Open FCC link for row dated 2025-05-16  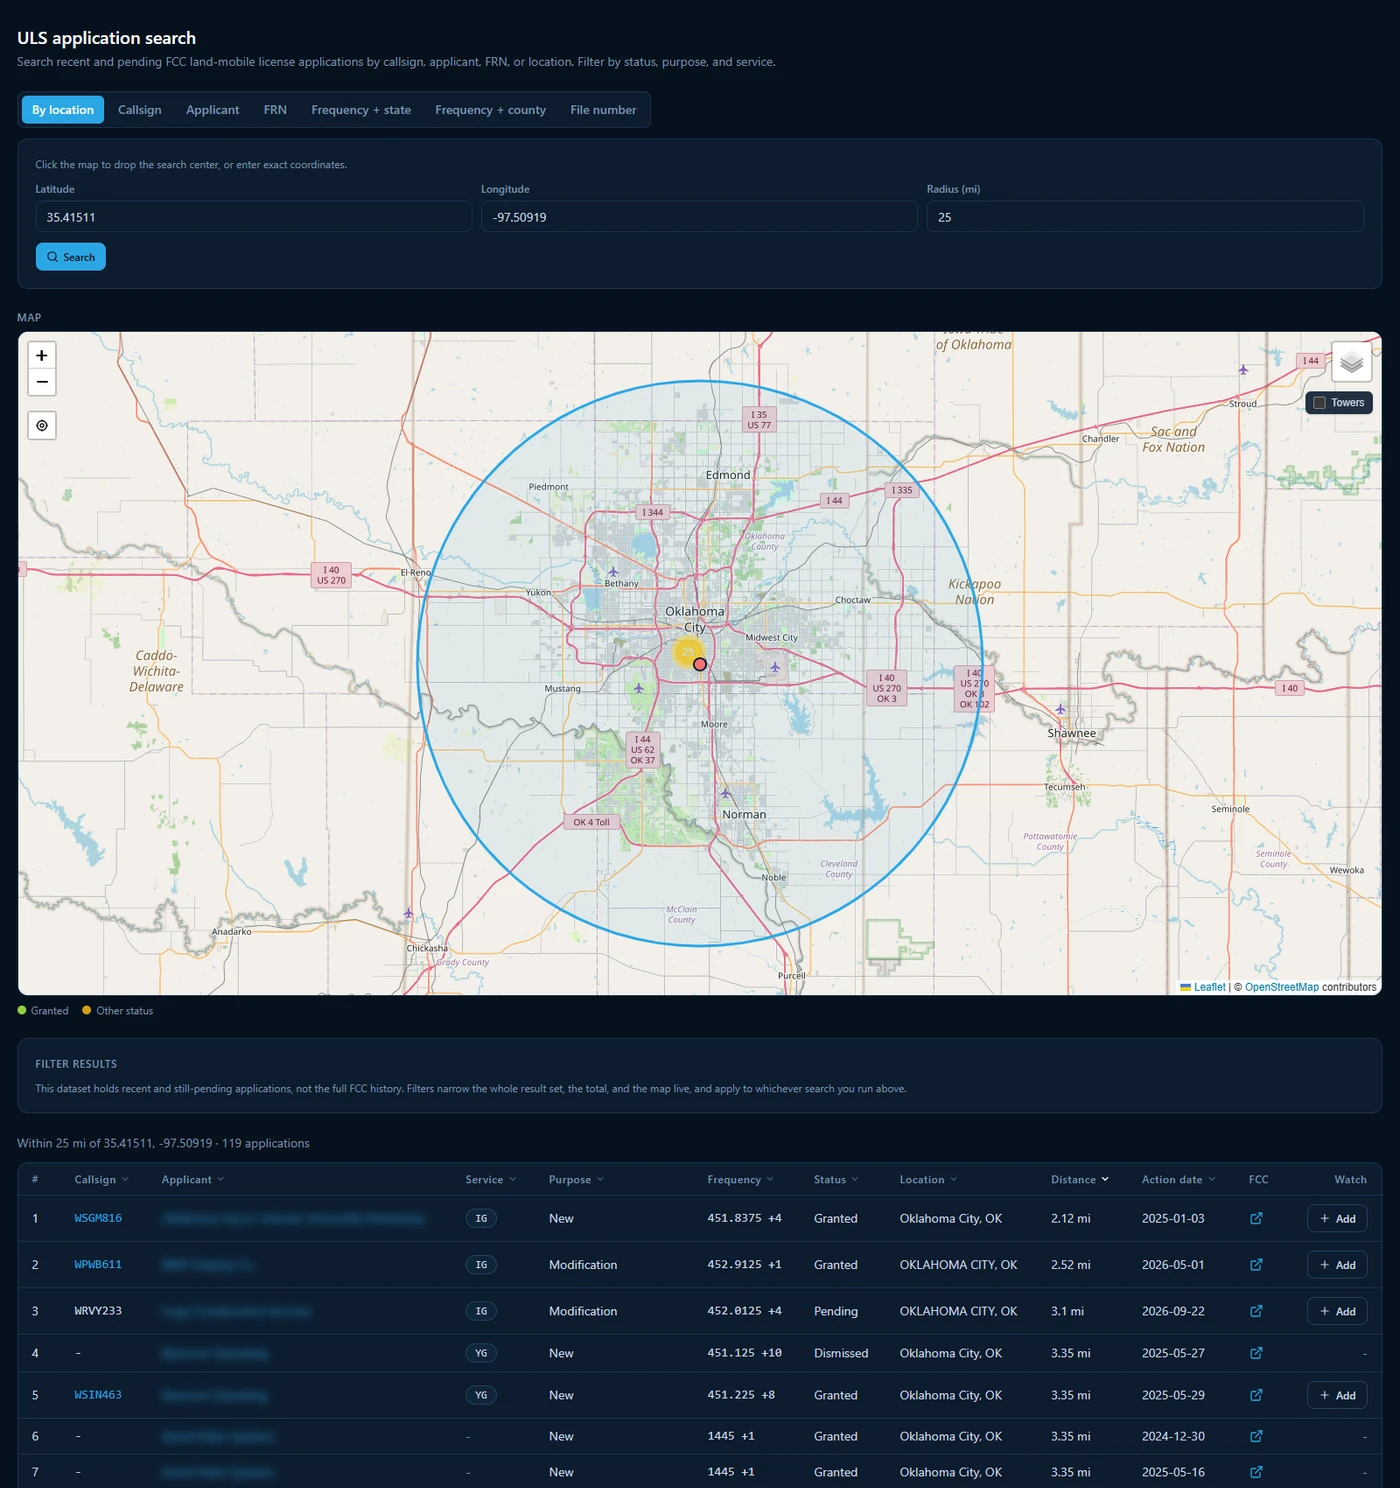pyautogui.click(x=1256, y=1472)
